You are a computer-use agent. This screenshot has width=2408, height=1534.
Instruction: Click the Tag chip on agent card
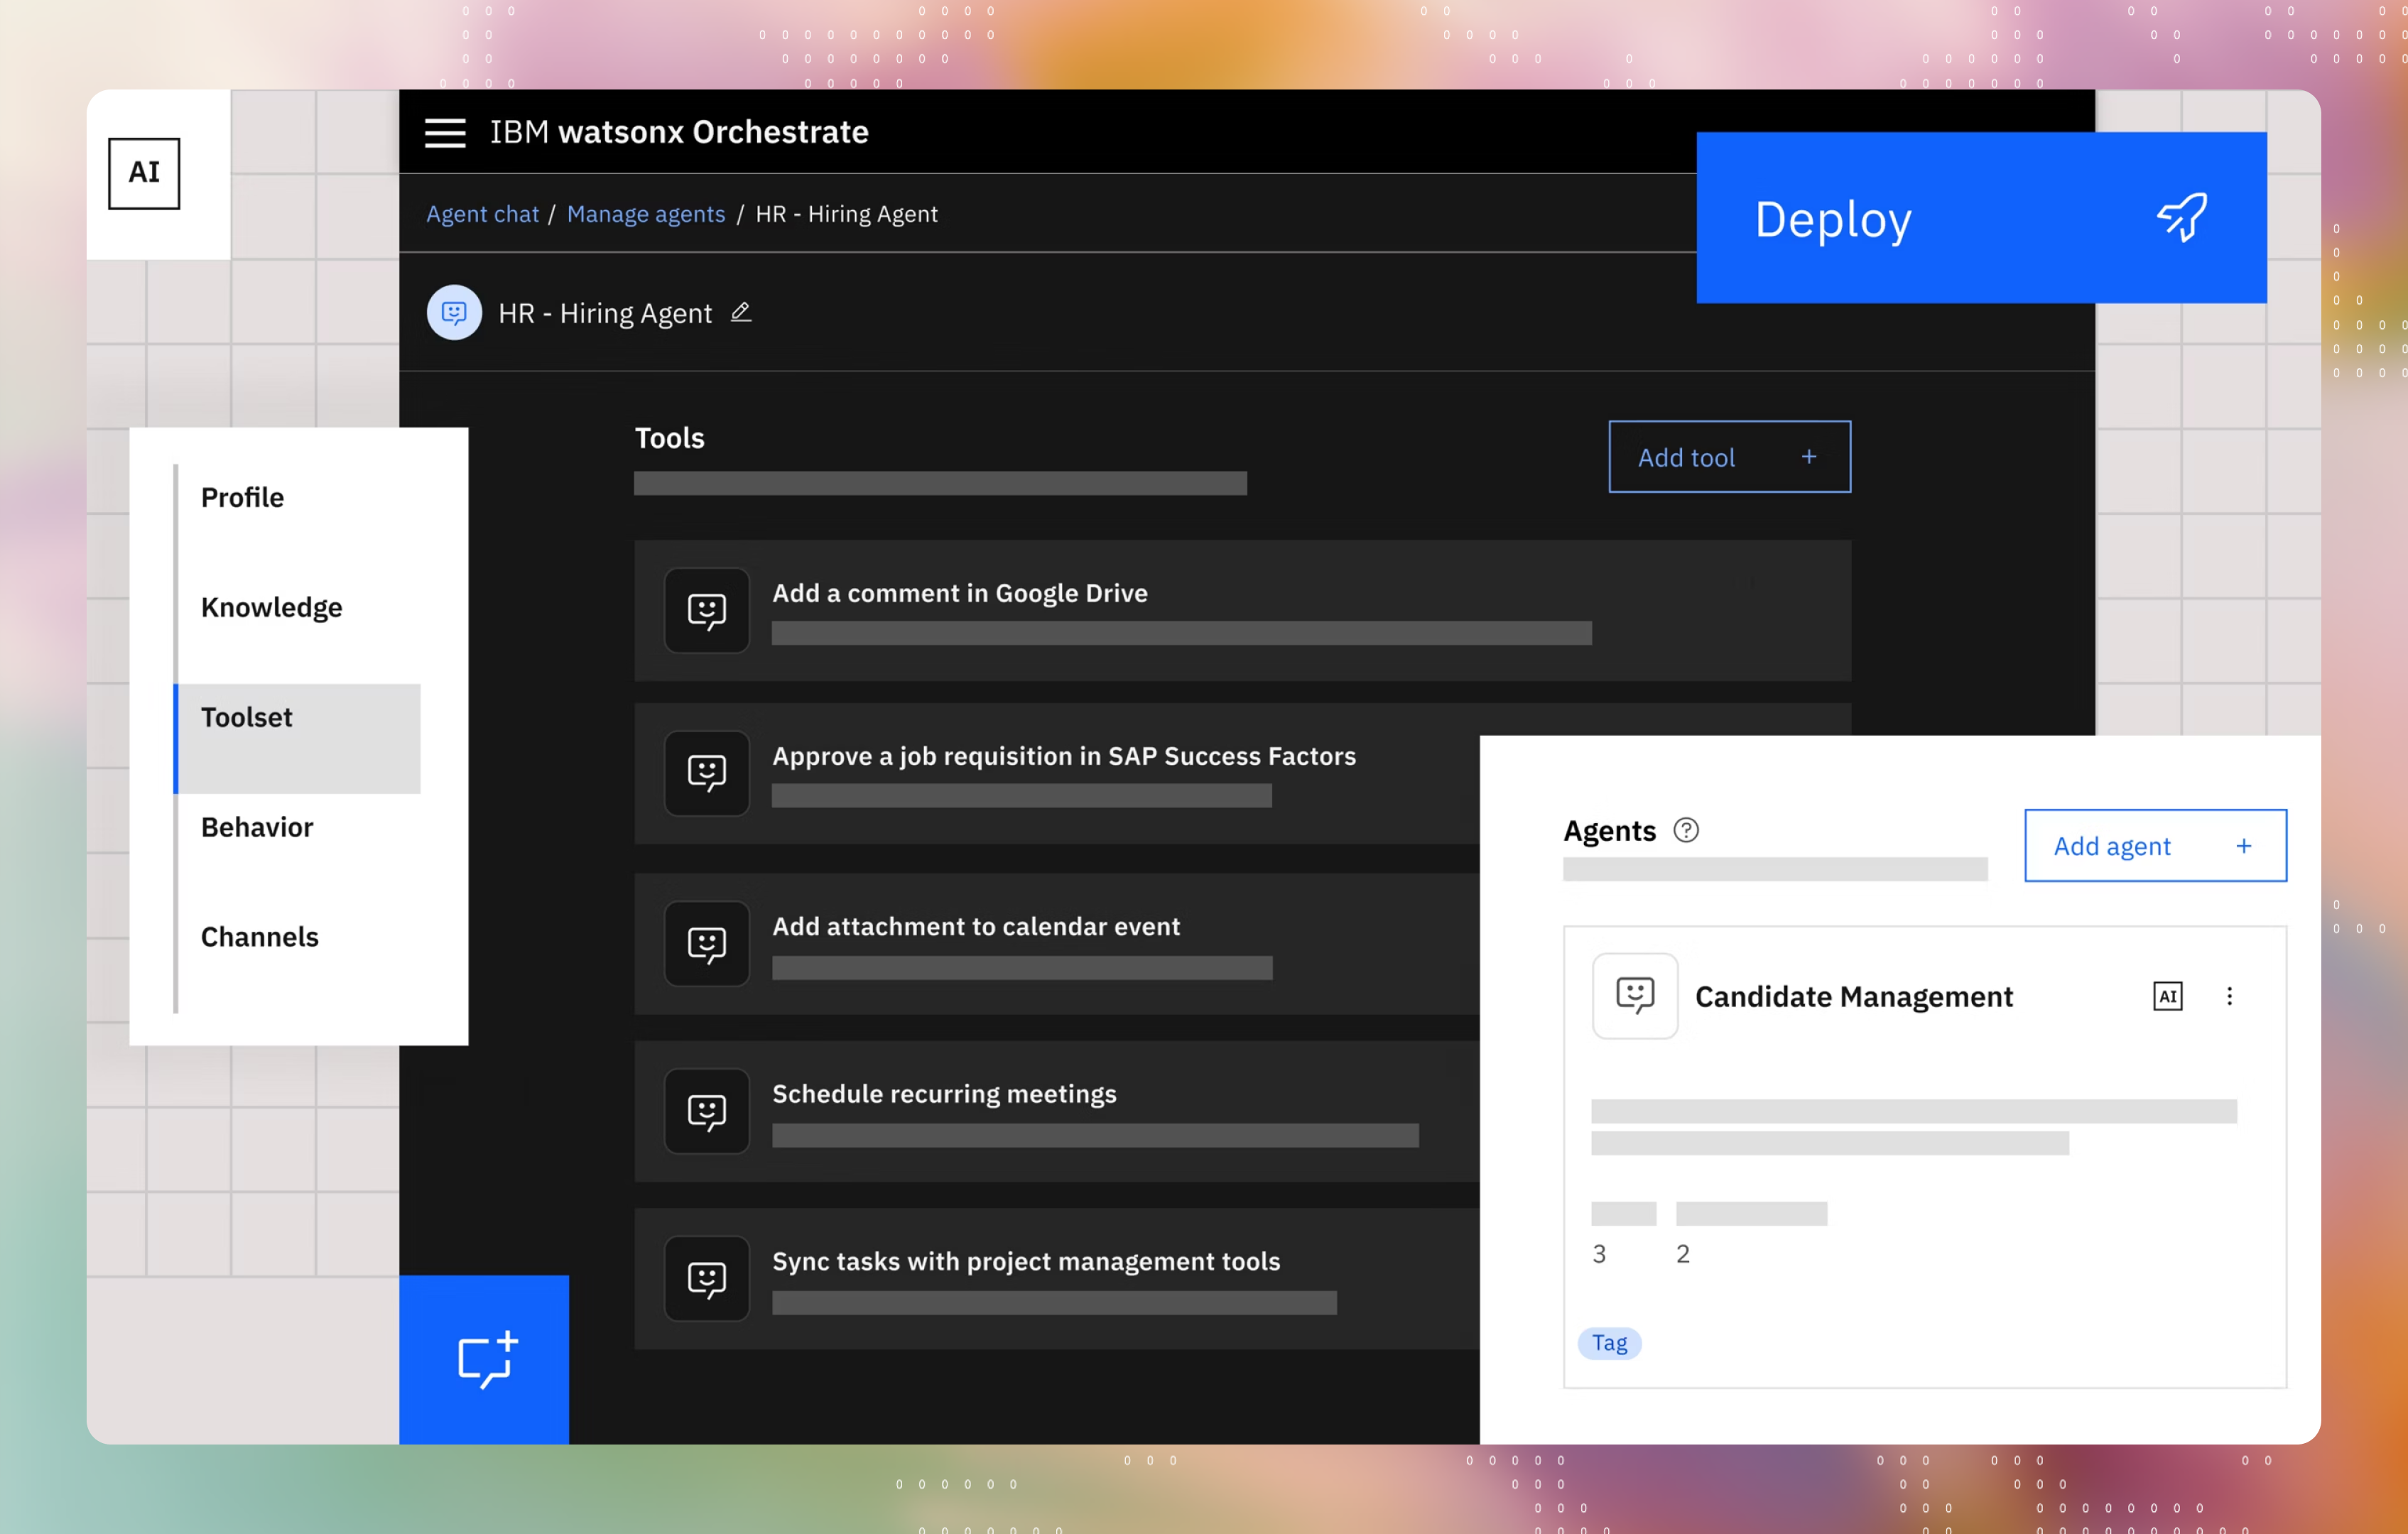[1609, 1342]
